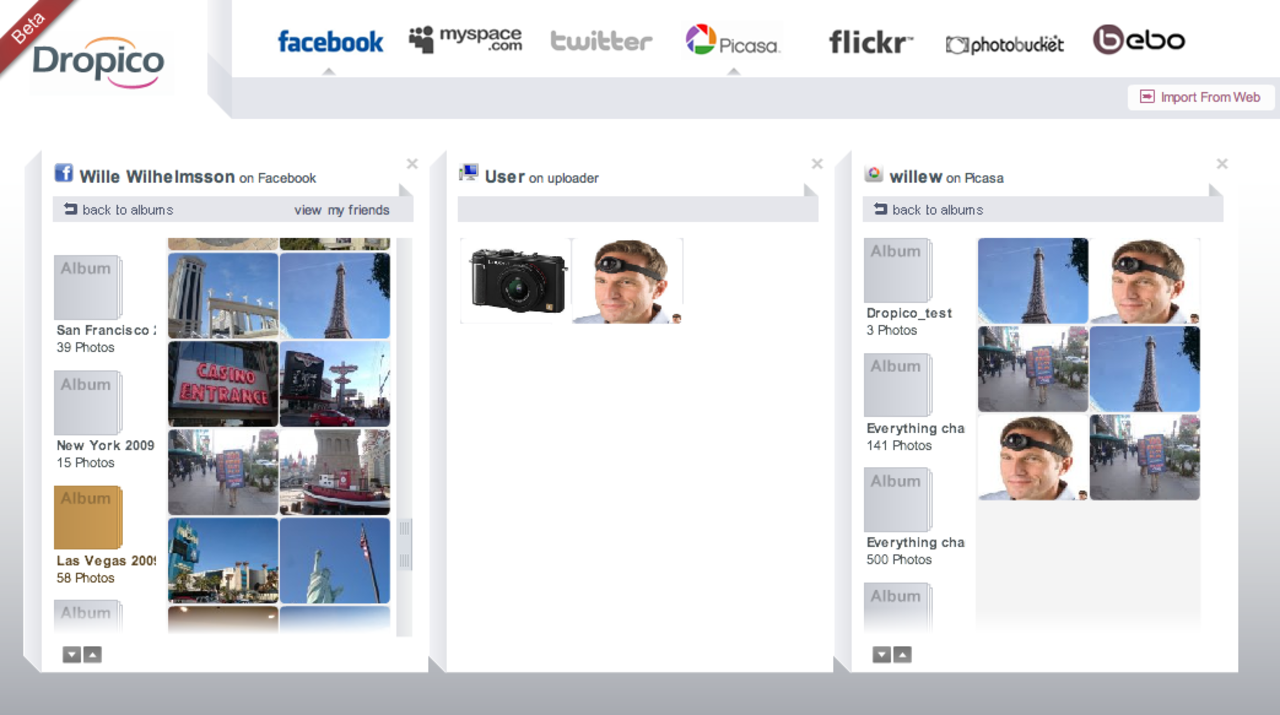Click the Photobucket service logo
The image size is (1280, 715).
coord(1004,44)
